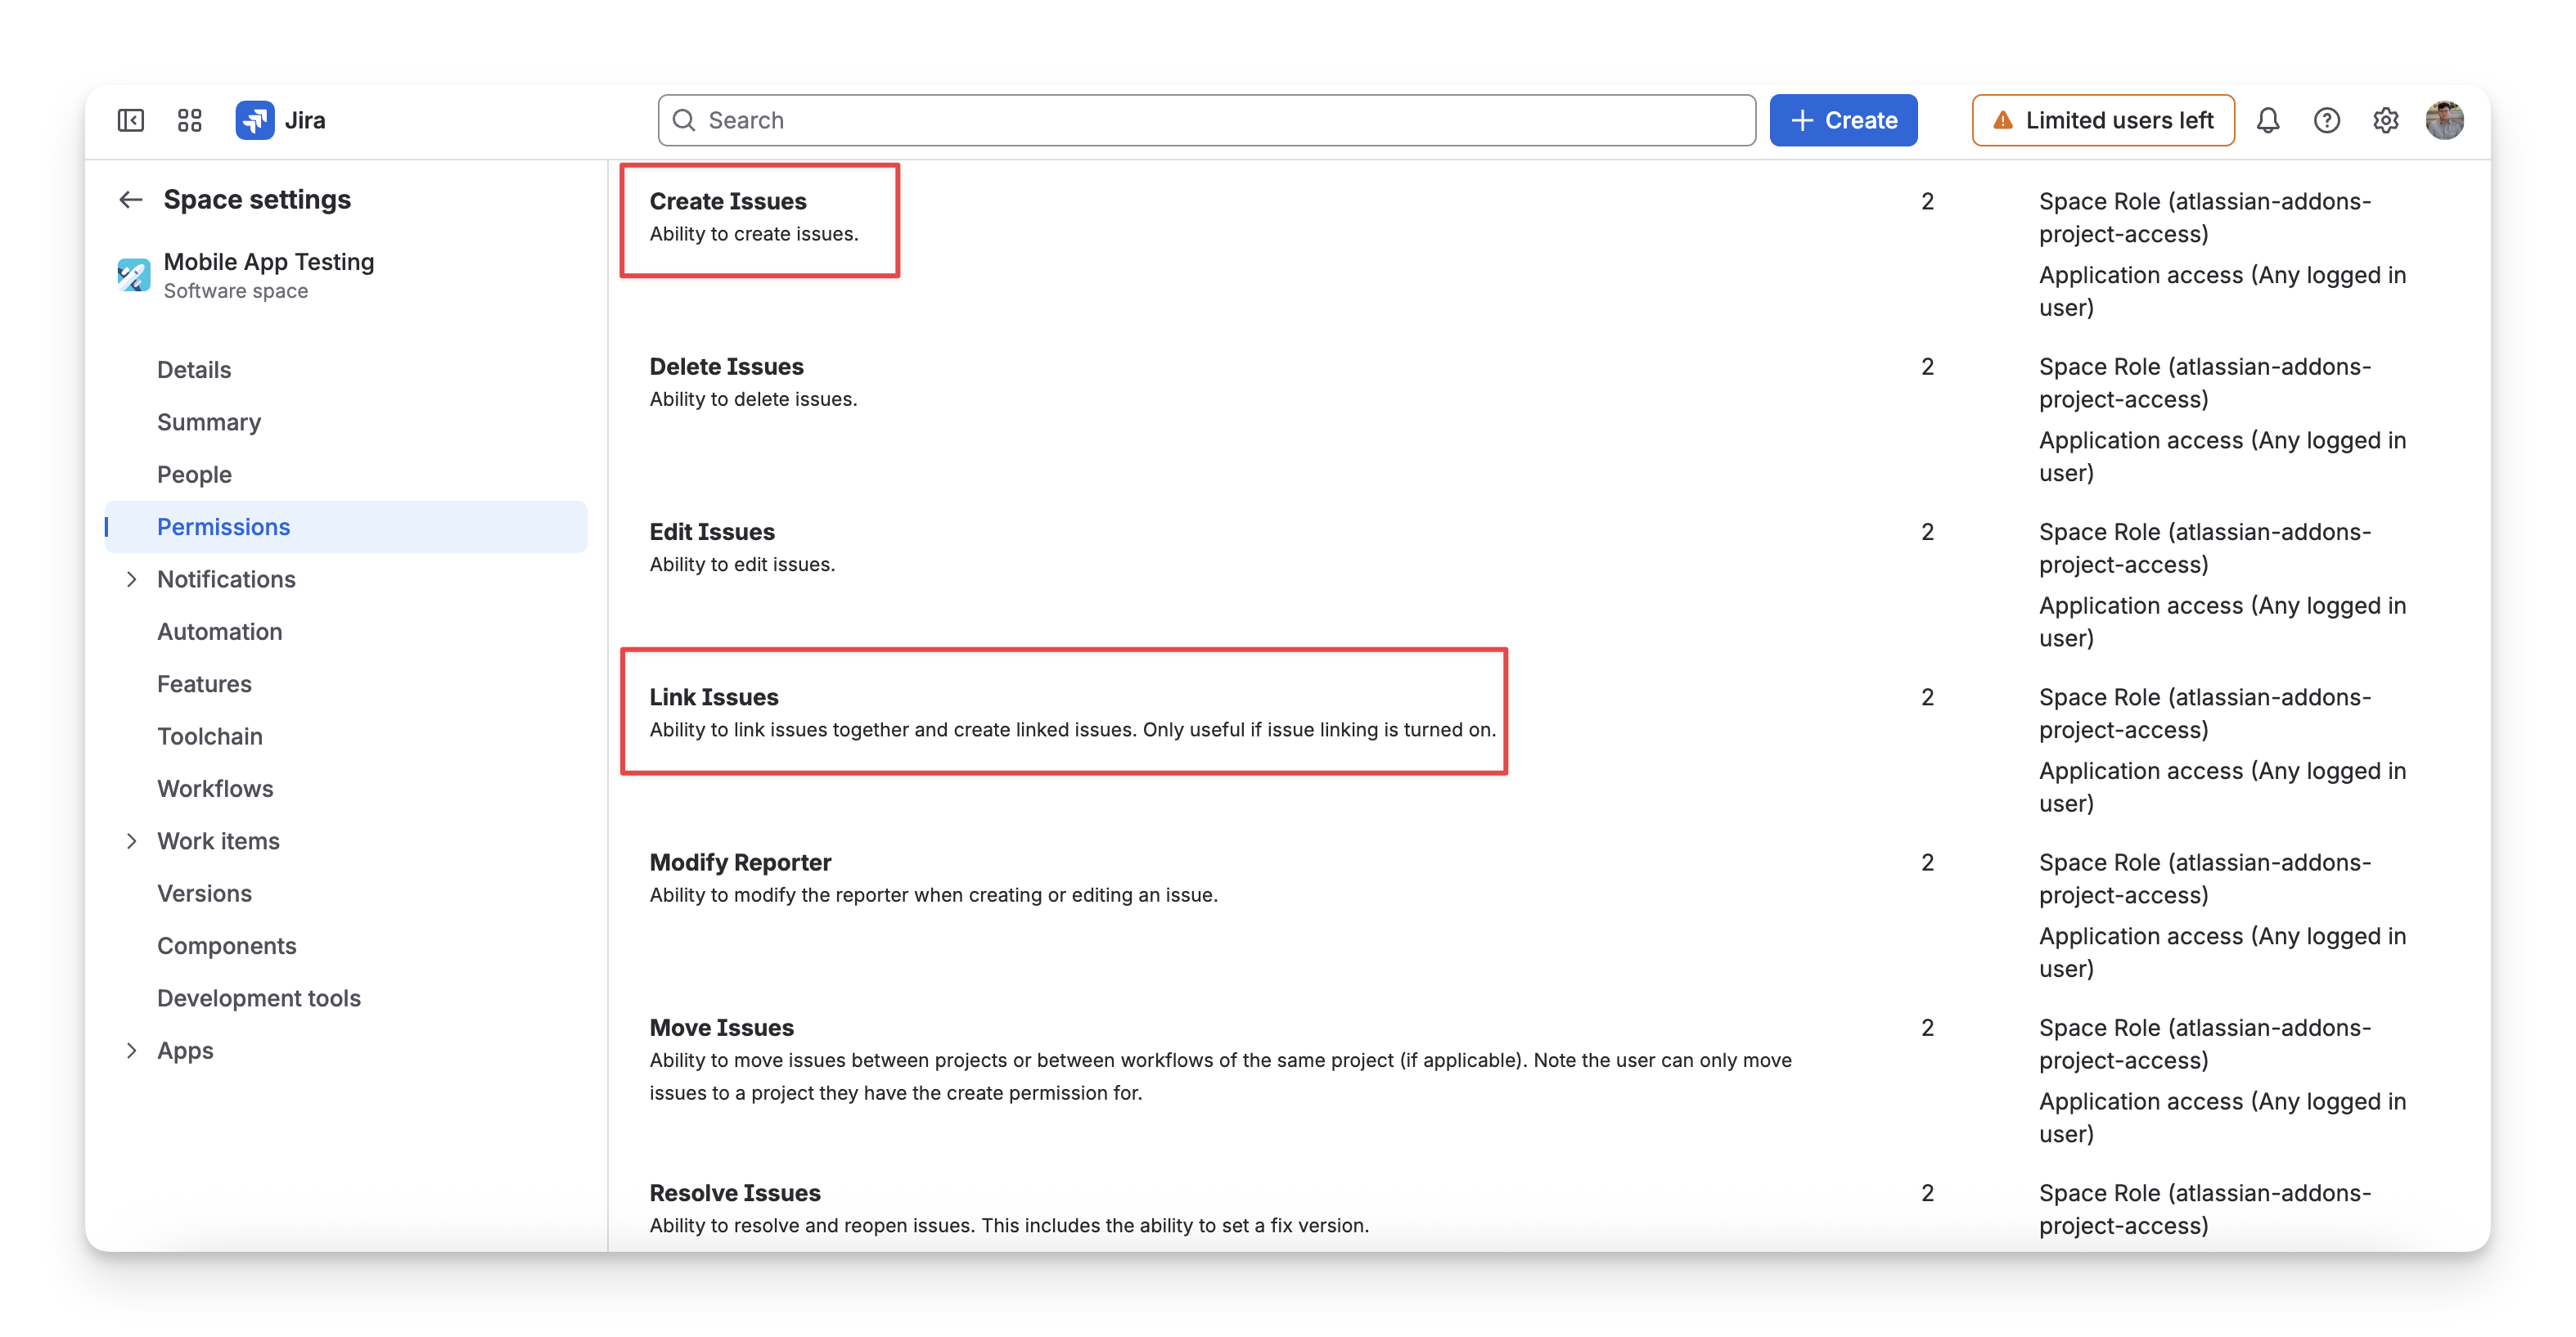Viewport: 2576px width, 1337px height.
Task: Click the Mobile App Testing space name
Action: (269, 262)
